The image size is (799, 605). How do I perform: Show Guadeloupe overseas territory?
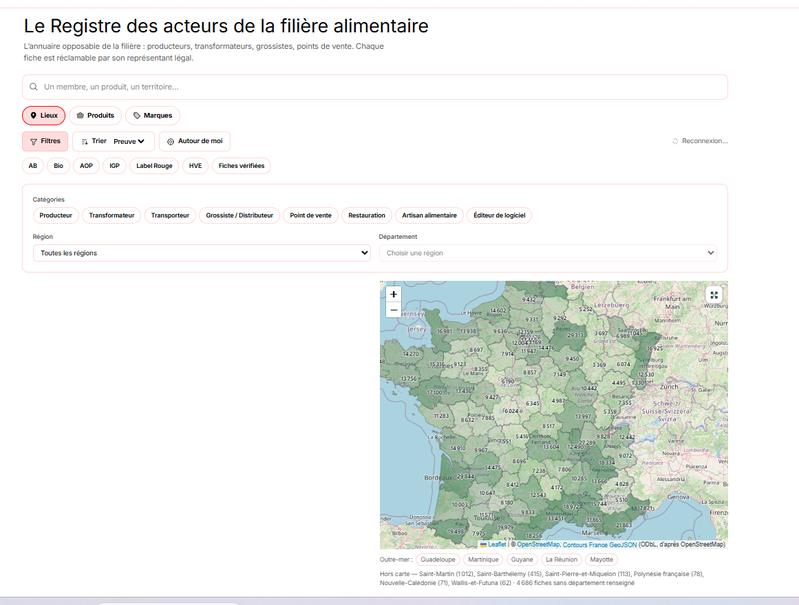pos(438,560)
